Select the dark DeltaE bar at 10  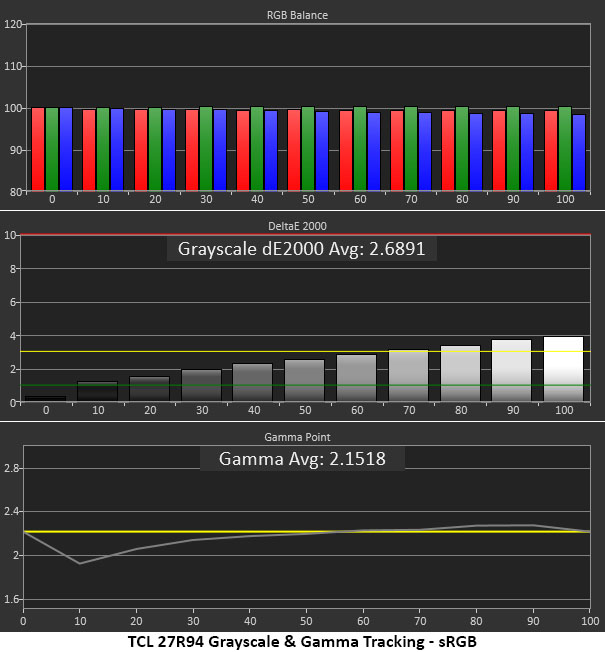pos(98,391)
